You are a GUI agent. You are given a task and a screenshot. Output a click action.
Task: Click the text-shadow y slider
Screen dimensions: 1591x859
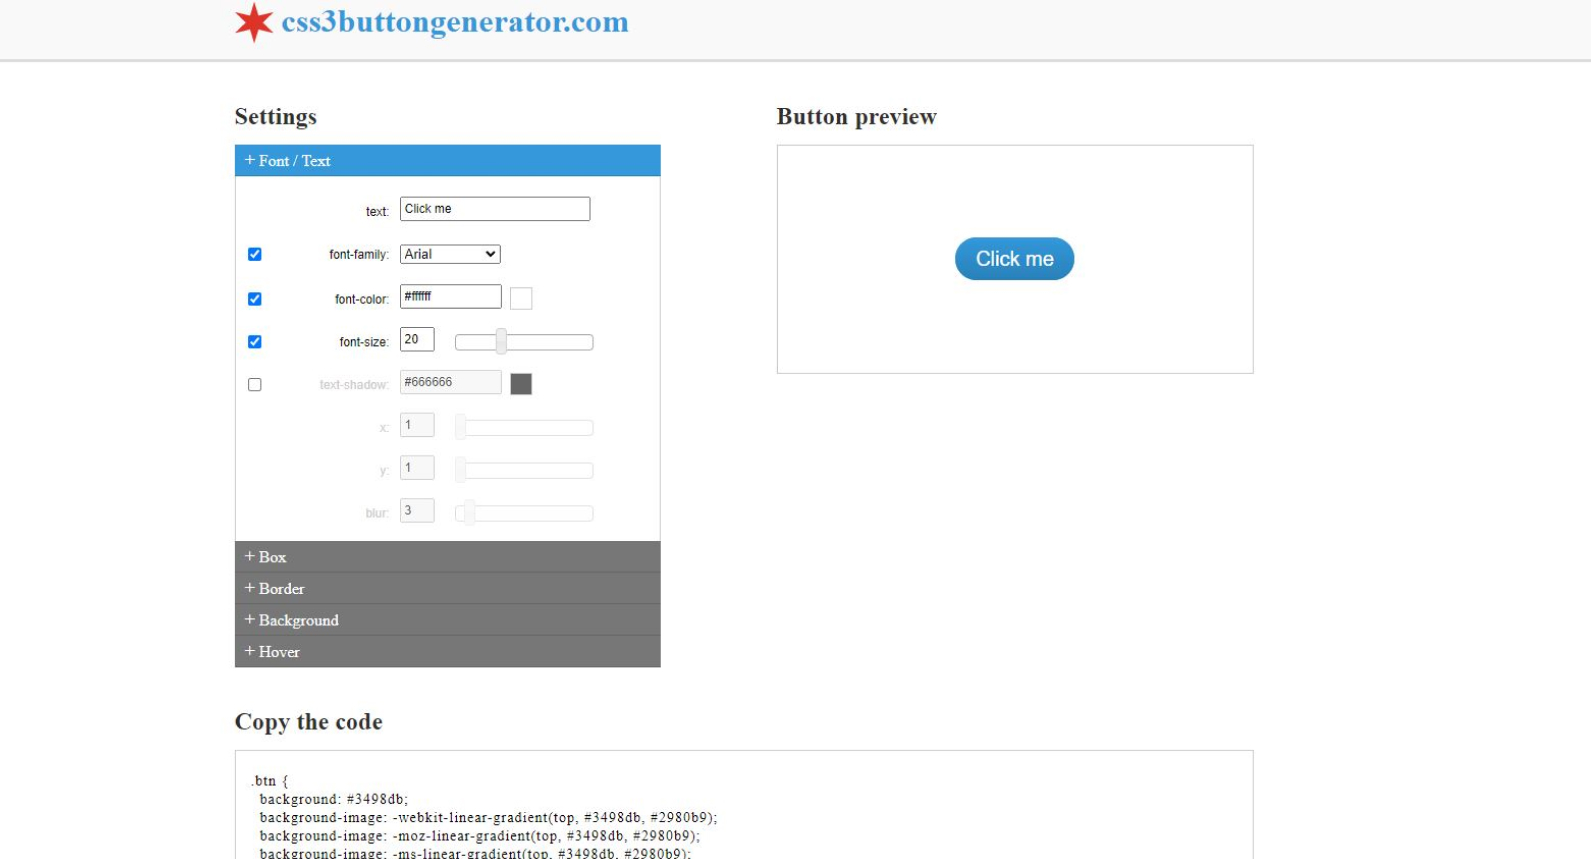(524, 470)
